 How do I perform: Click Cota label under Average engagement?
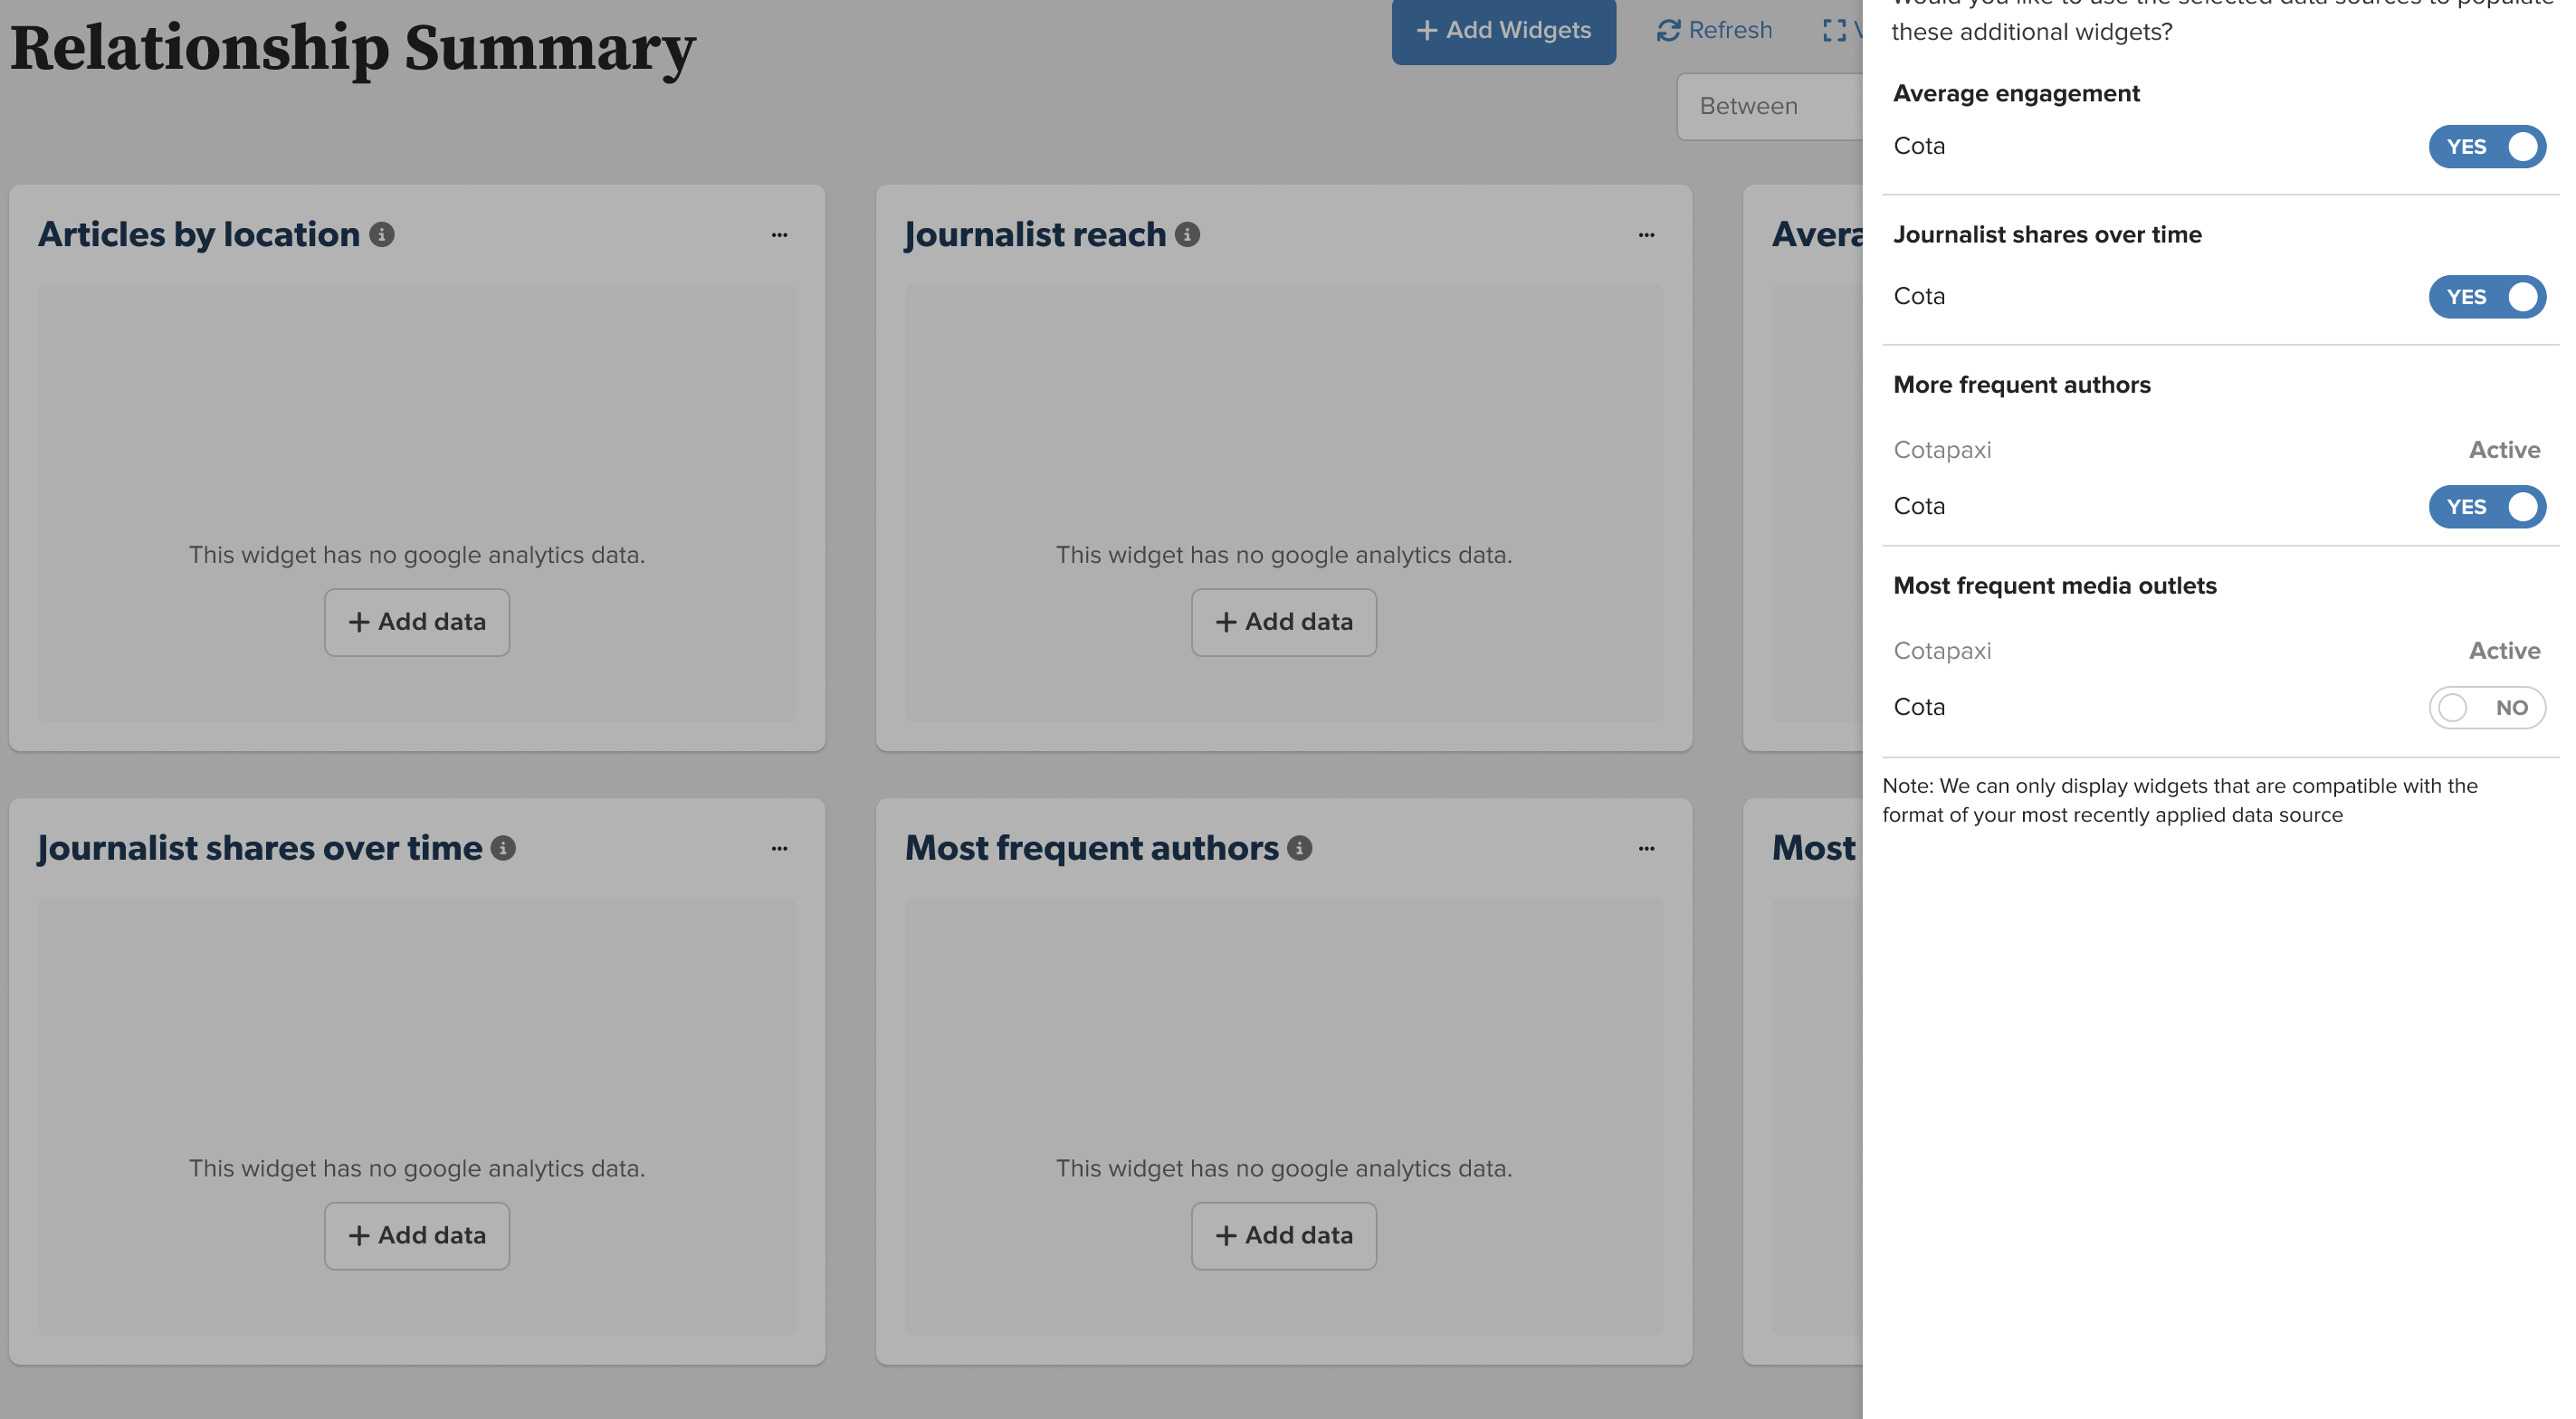[x=1919, y=146]
